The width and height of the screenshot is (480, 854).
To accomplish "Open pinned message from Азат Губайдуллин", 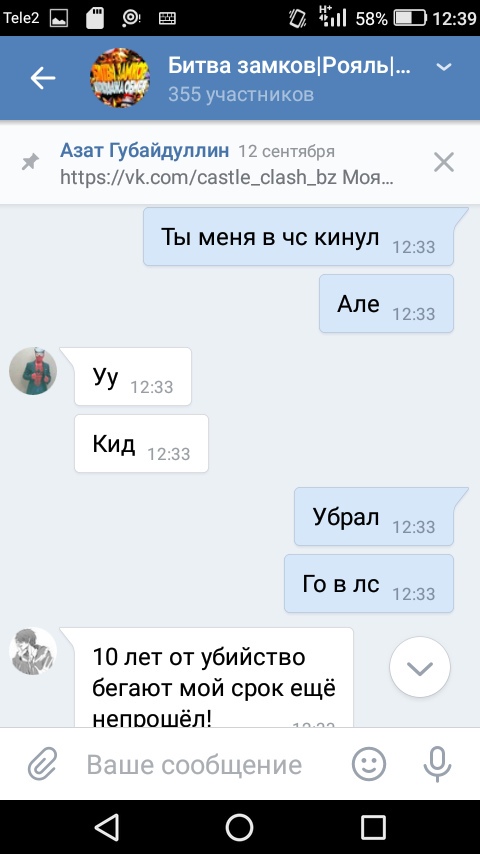I will point(227,163).
